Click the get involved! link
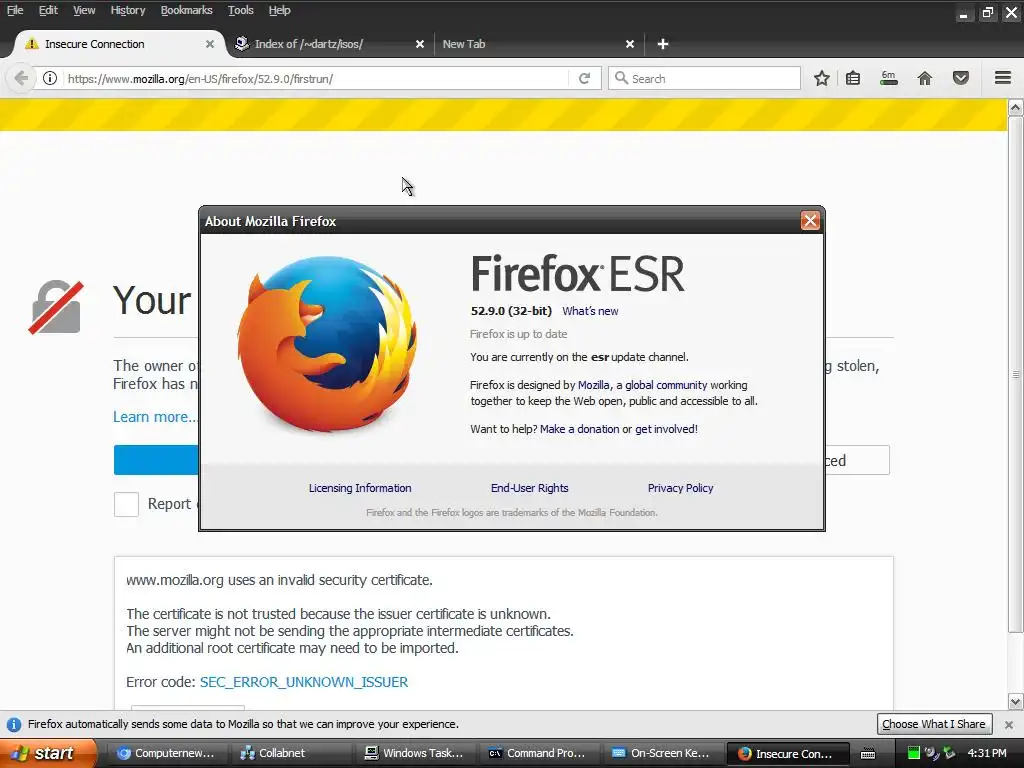This screenshot has height=768, width=1024. coord(666,429)
